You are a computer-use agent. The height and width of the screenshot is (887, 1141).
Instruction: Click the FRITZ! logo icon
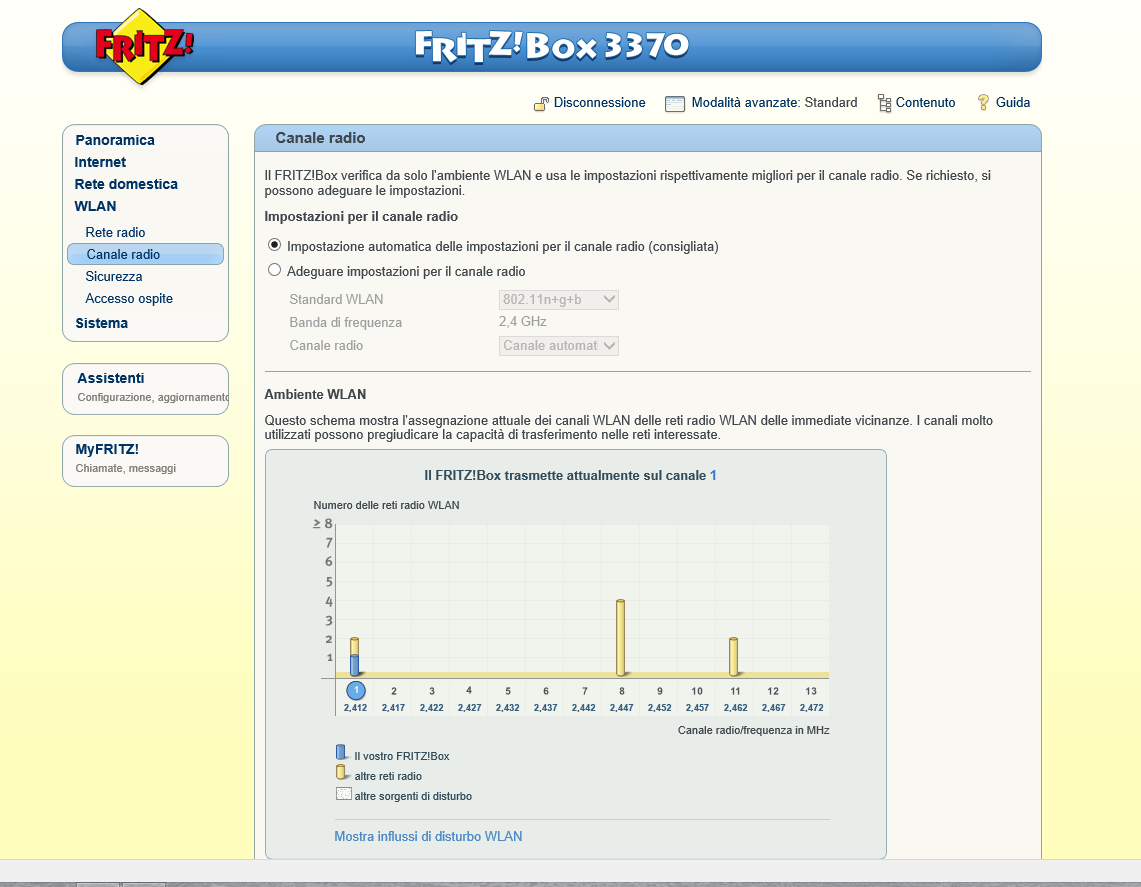144,47
